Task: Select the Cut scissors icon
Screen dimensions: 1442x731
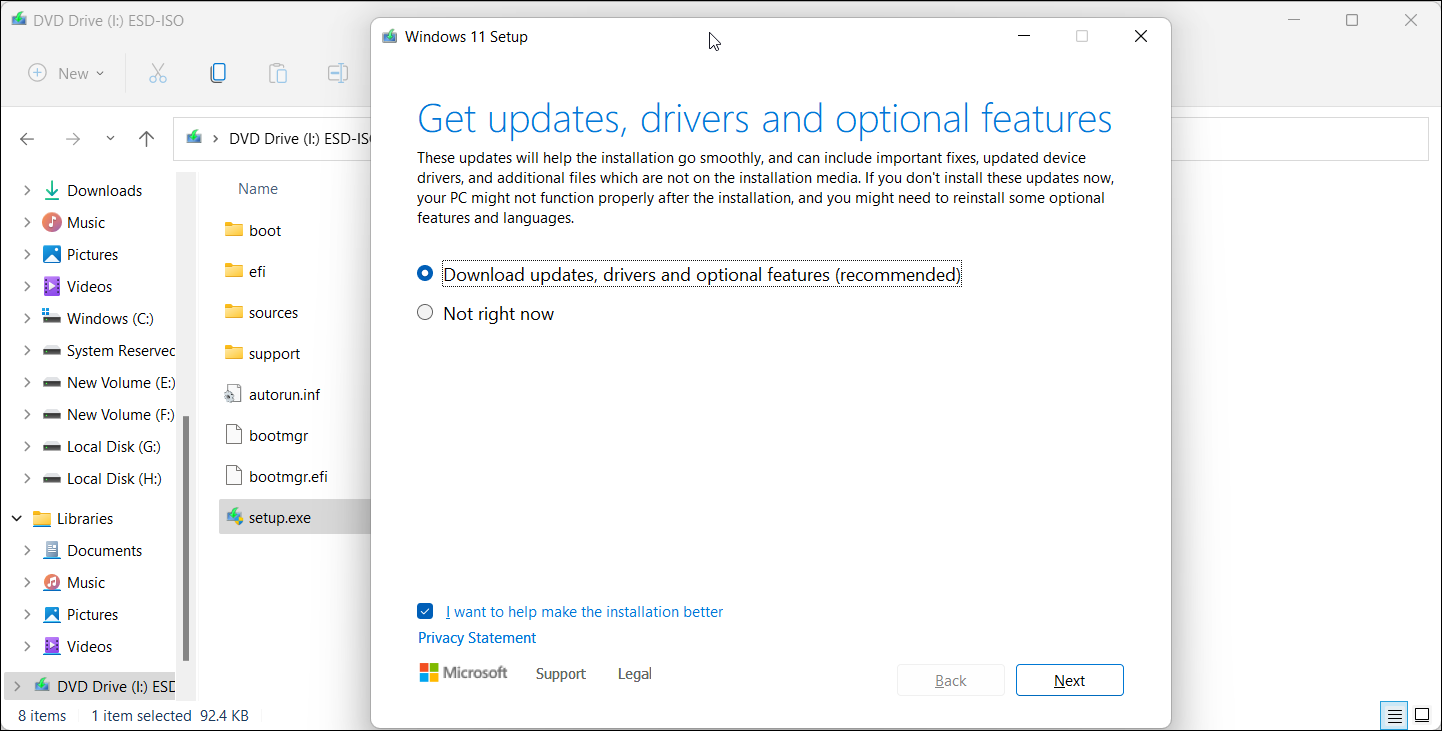Action: [x=157, y=73]
